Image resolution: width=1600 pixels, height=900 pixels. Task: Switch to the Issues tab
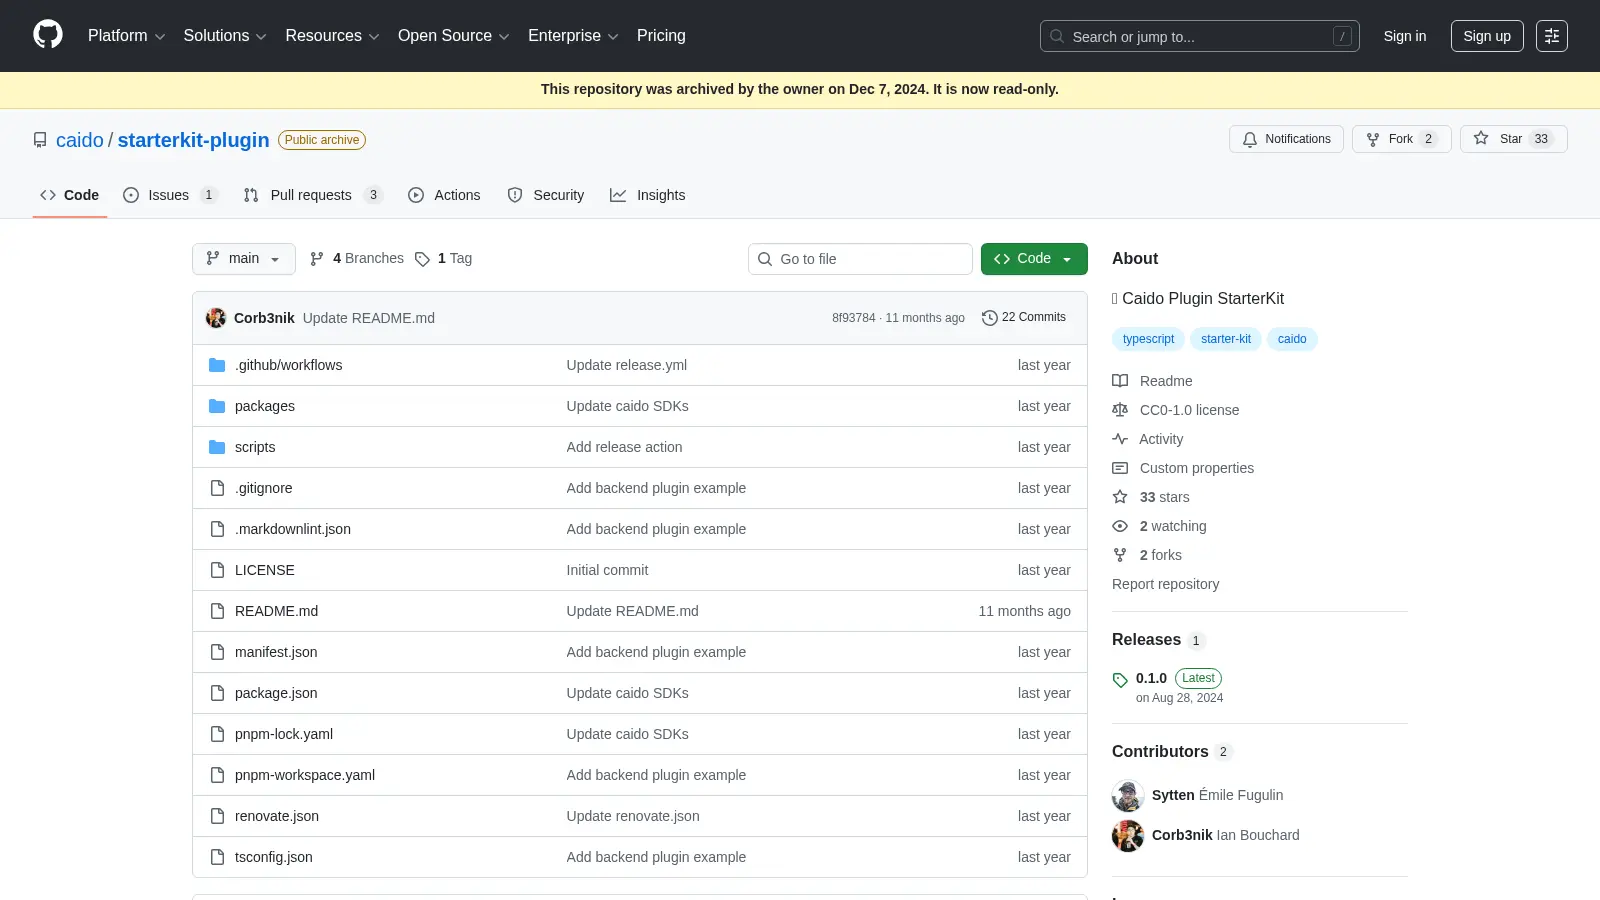coord(169,195)
